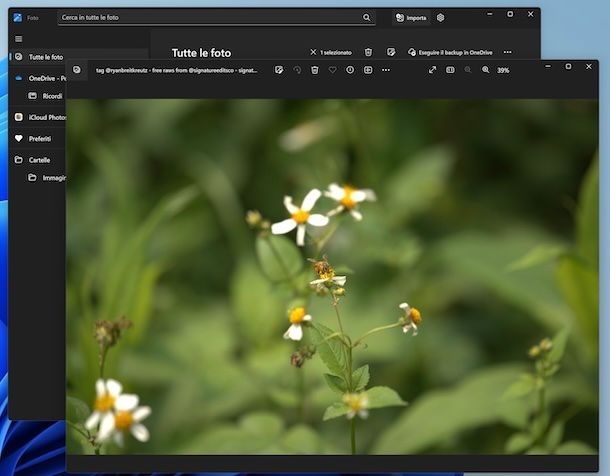Viewport: 610px width, 476px height.
Task: Open Preferiti in sidebar
Action: [33, 139]
